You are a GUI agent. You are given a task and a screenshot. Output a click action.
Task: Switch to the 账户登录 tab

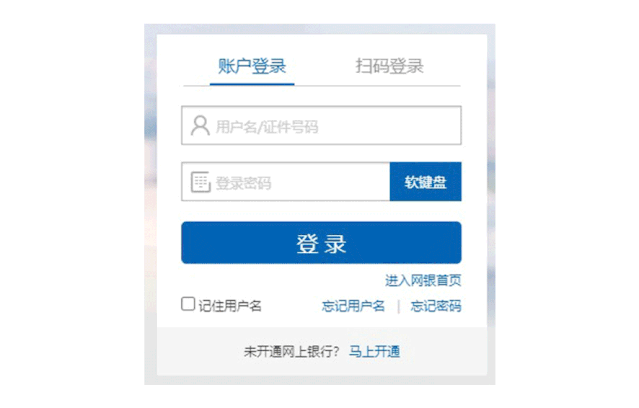pyautogui.click(x=252, y=66)
